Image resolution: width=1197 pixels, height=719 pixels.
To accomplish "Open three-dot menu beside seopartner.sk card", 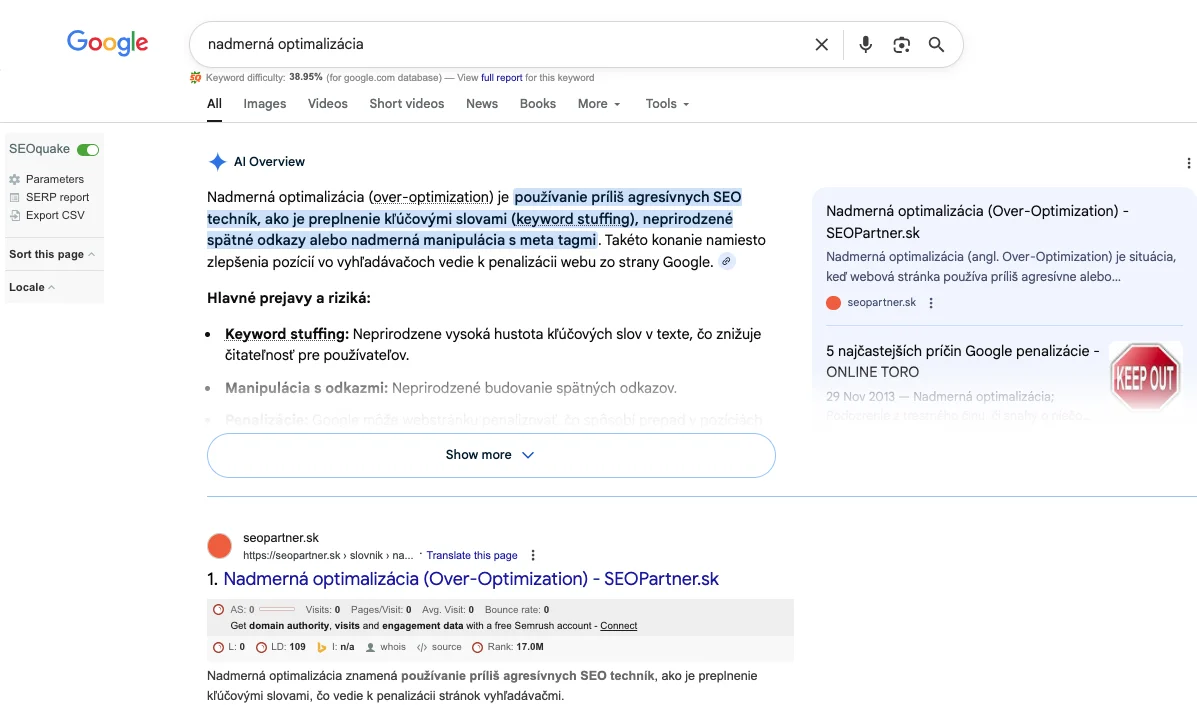I will click(931, 303).
